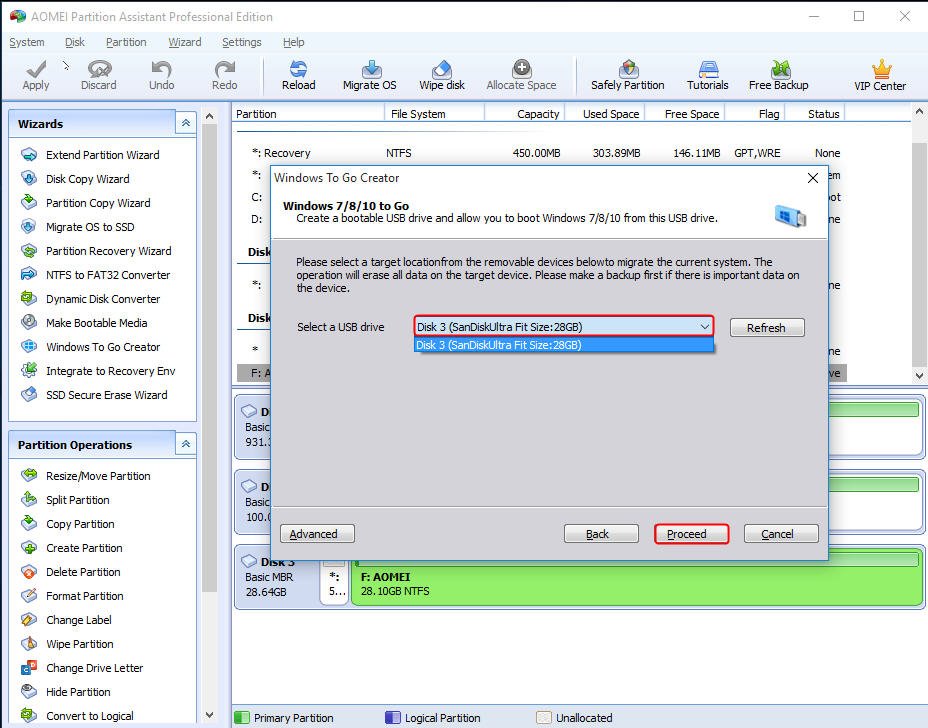Click the Discard toolbar icon
The height and width of the screenshot is (728, 928).
[98, 75]
